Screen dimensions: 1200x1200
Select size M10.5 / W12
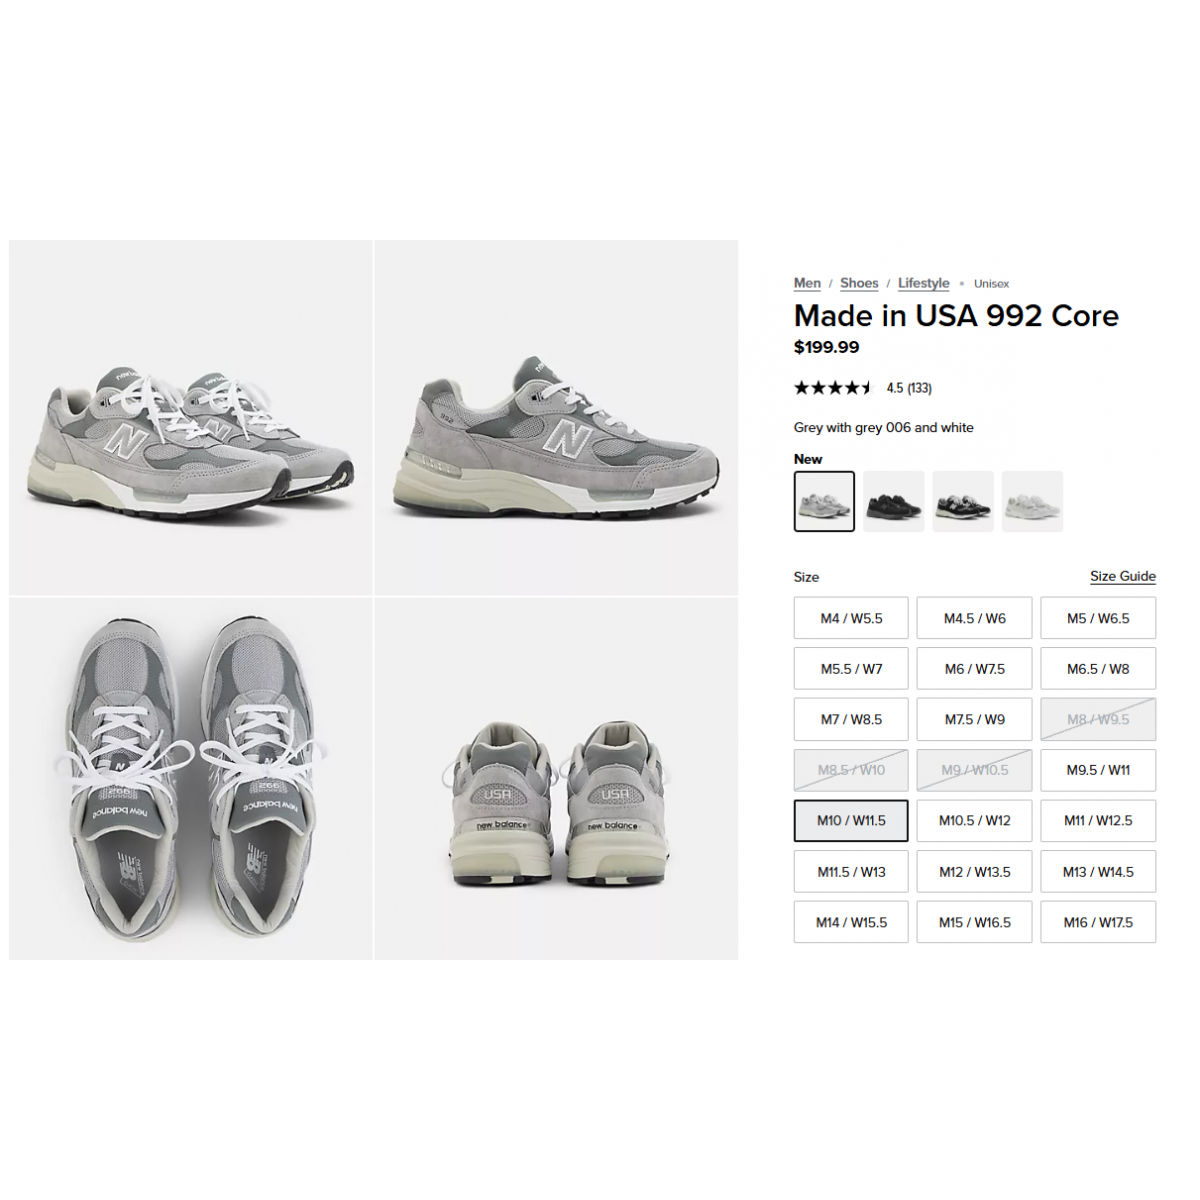[x=974, y=820]
